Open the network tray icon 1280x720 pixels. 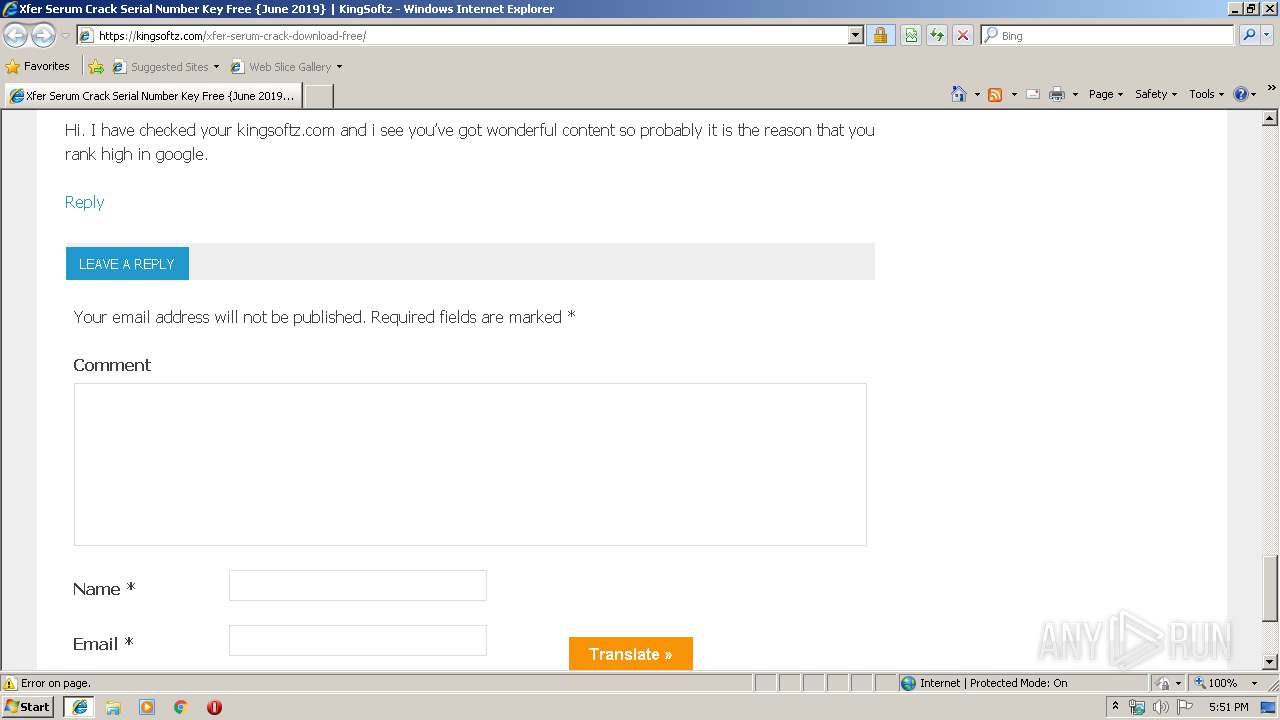pos(1137,707)
